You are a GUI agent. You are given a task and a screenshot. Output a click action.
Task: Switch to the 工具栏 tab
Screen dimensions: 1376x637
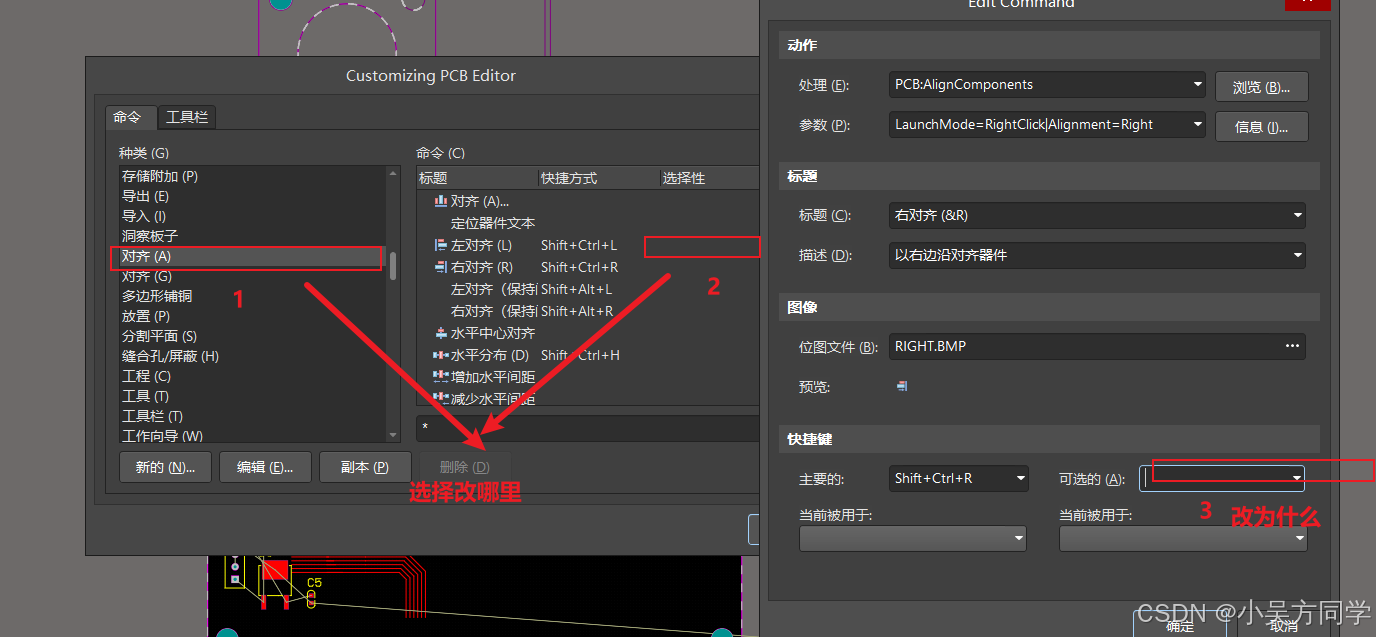tap(187, 117)
